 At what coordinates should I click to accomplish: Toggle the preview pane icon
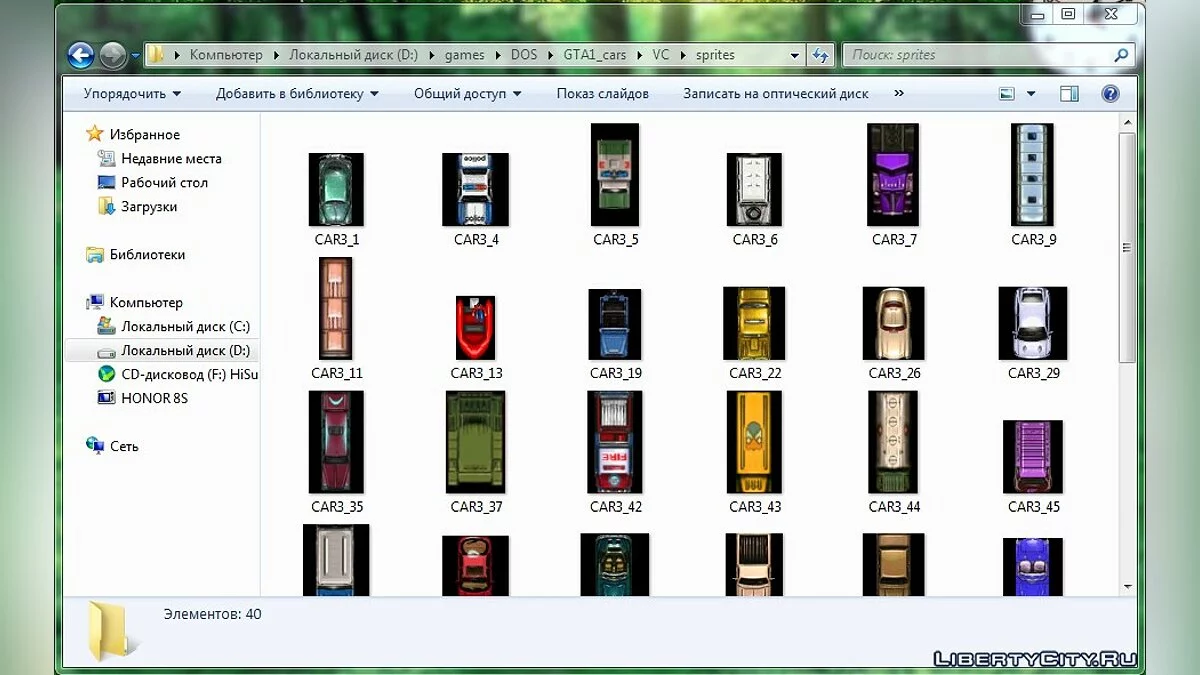pyautogui.click(x=1069, y=93)
